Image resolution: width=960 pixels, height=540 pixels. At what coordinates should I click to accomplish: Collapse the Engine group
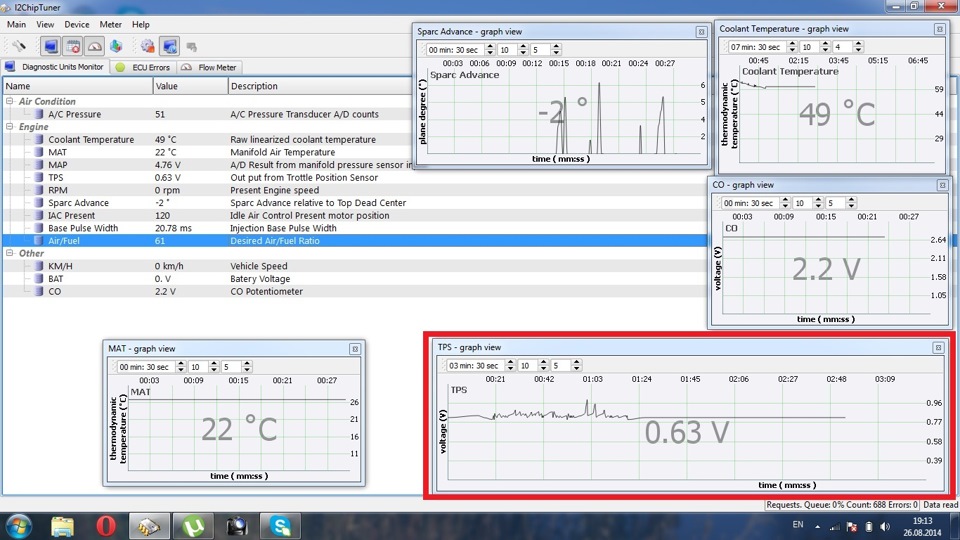point(10,126)
